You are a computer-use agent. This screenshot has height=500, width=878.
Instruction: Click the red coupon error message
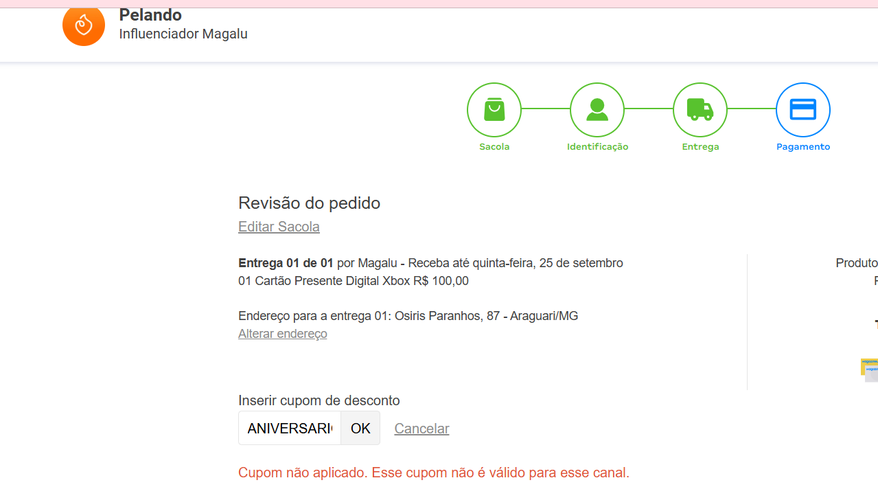pyautogui.click(x=433, y=473)
